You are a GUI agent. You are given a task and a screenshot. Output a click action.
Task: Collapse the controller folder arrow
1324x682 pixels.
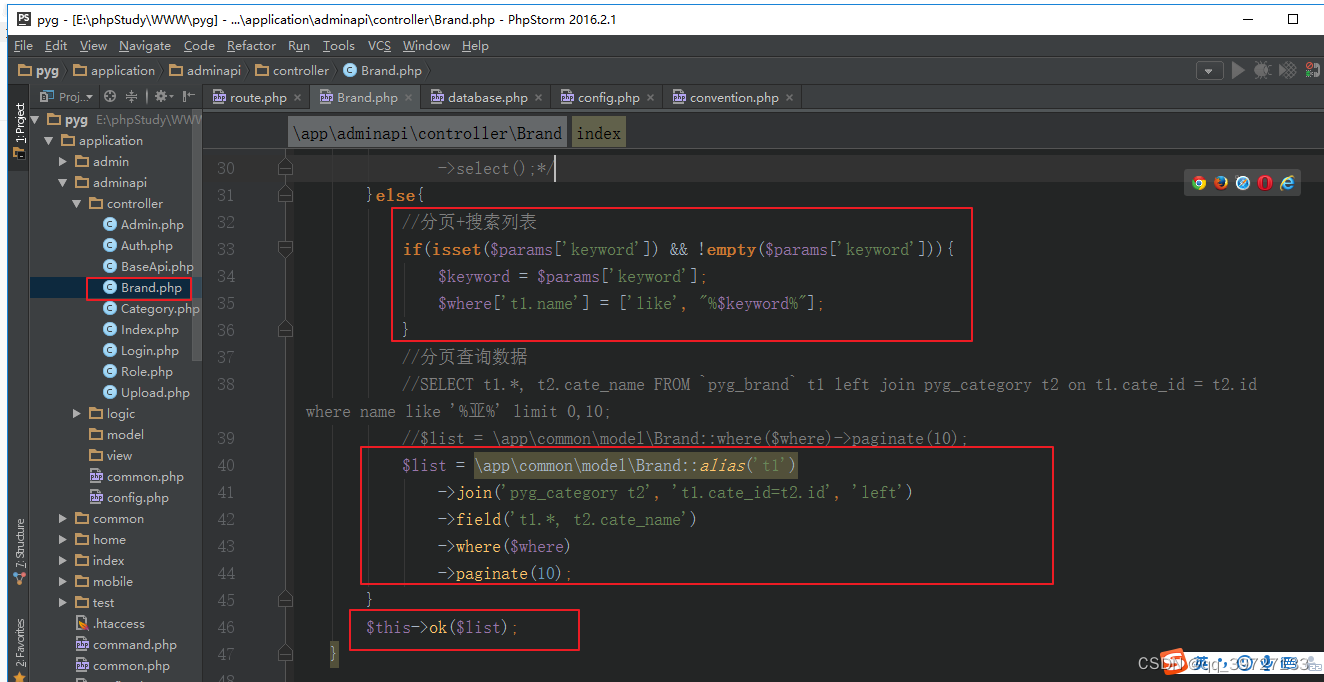point(78,203)
